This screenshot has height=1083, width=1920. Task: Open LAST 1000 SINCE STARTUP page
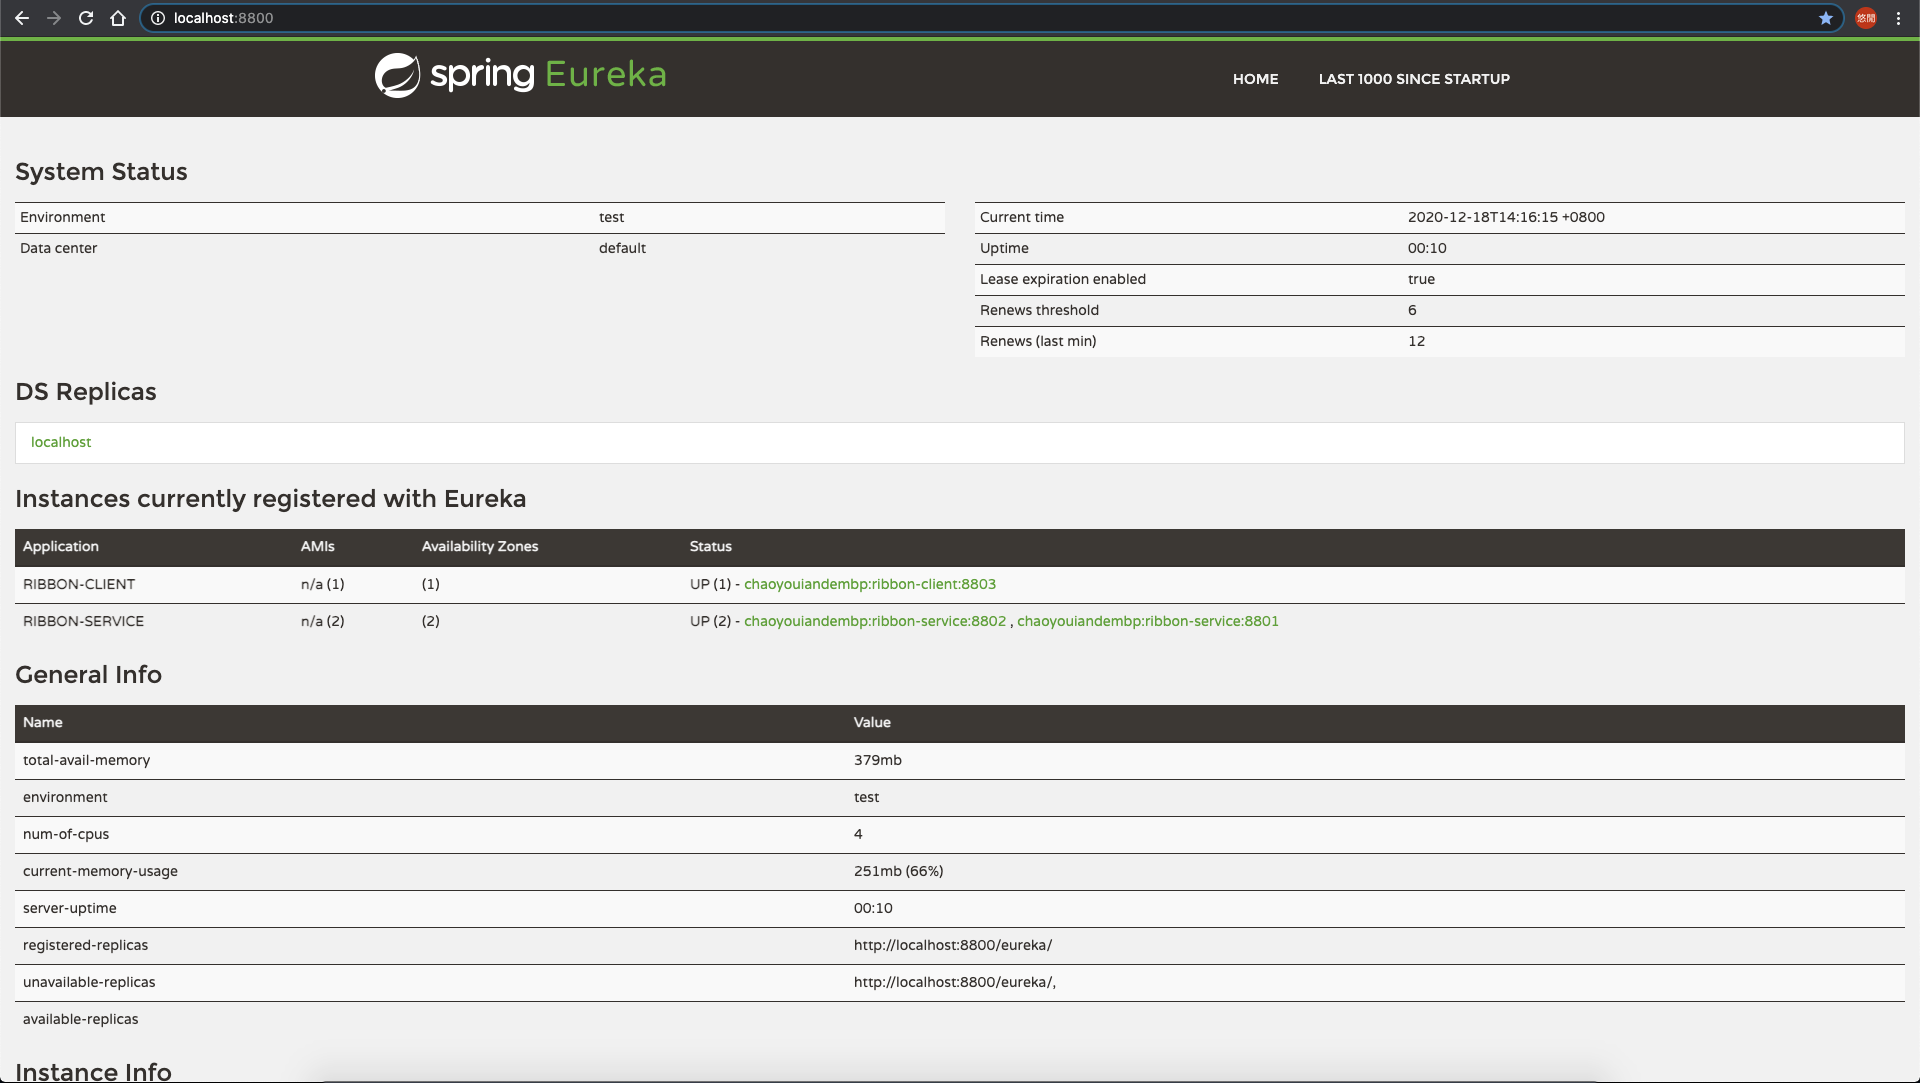pyautogui.click(x=1413, y=79)
